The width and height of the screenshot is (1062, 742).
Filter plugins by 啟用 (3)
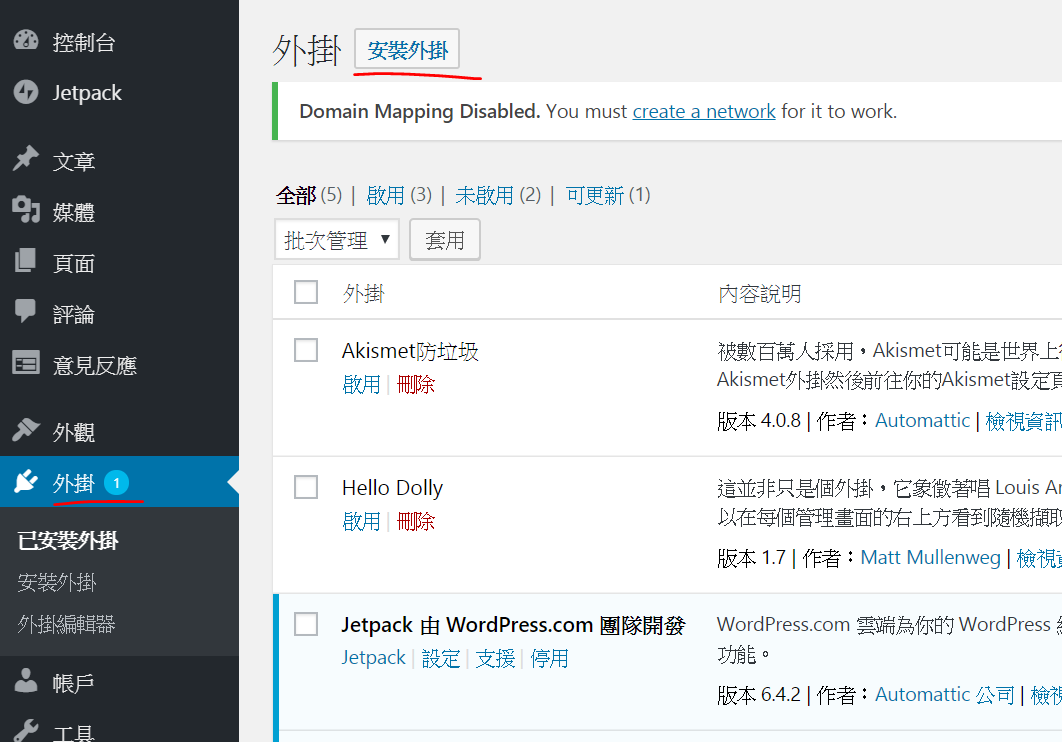click(x=399, y=195)
